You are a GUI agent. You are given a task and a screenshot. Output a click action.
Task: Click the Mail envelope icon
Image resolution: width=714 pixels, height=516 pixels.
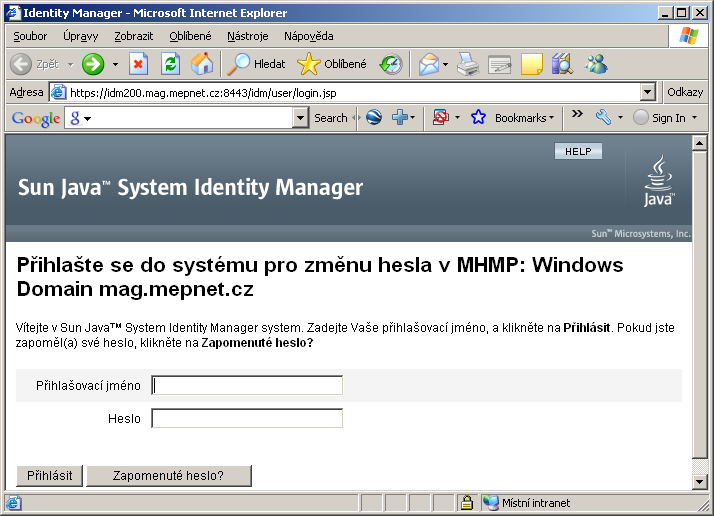point(428,64)
